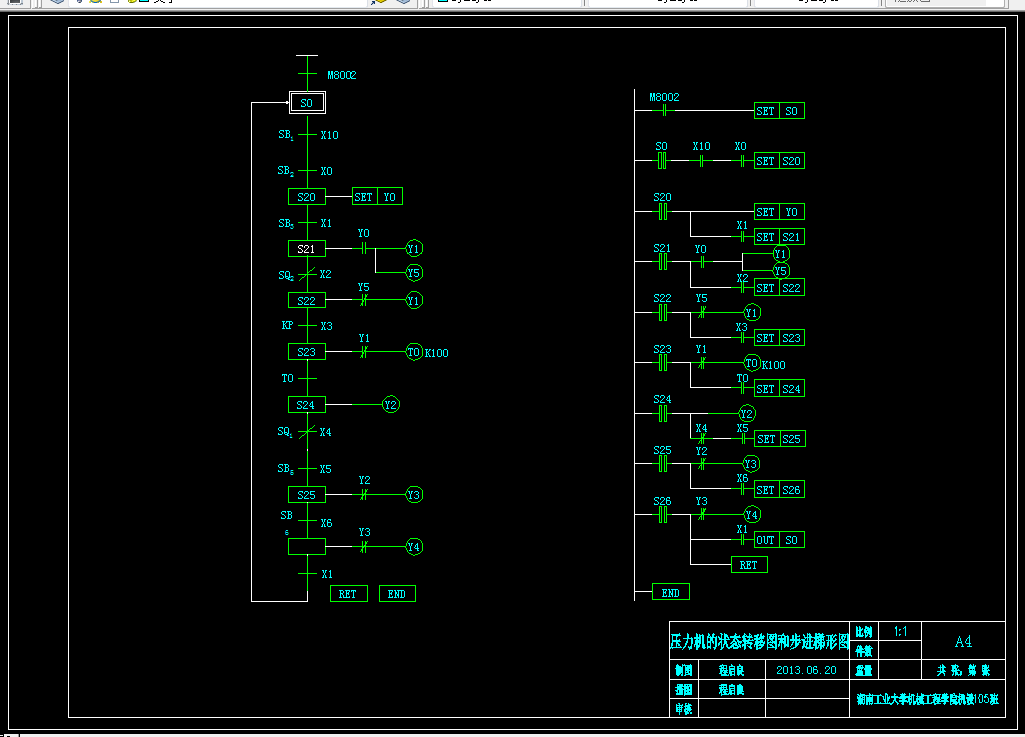Screen dimensions: 1025x737
Task: Click the END box in state diagram
Action: [x=397, y=594]
